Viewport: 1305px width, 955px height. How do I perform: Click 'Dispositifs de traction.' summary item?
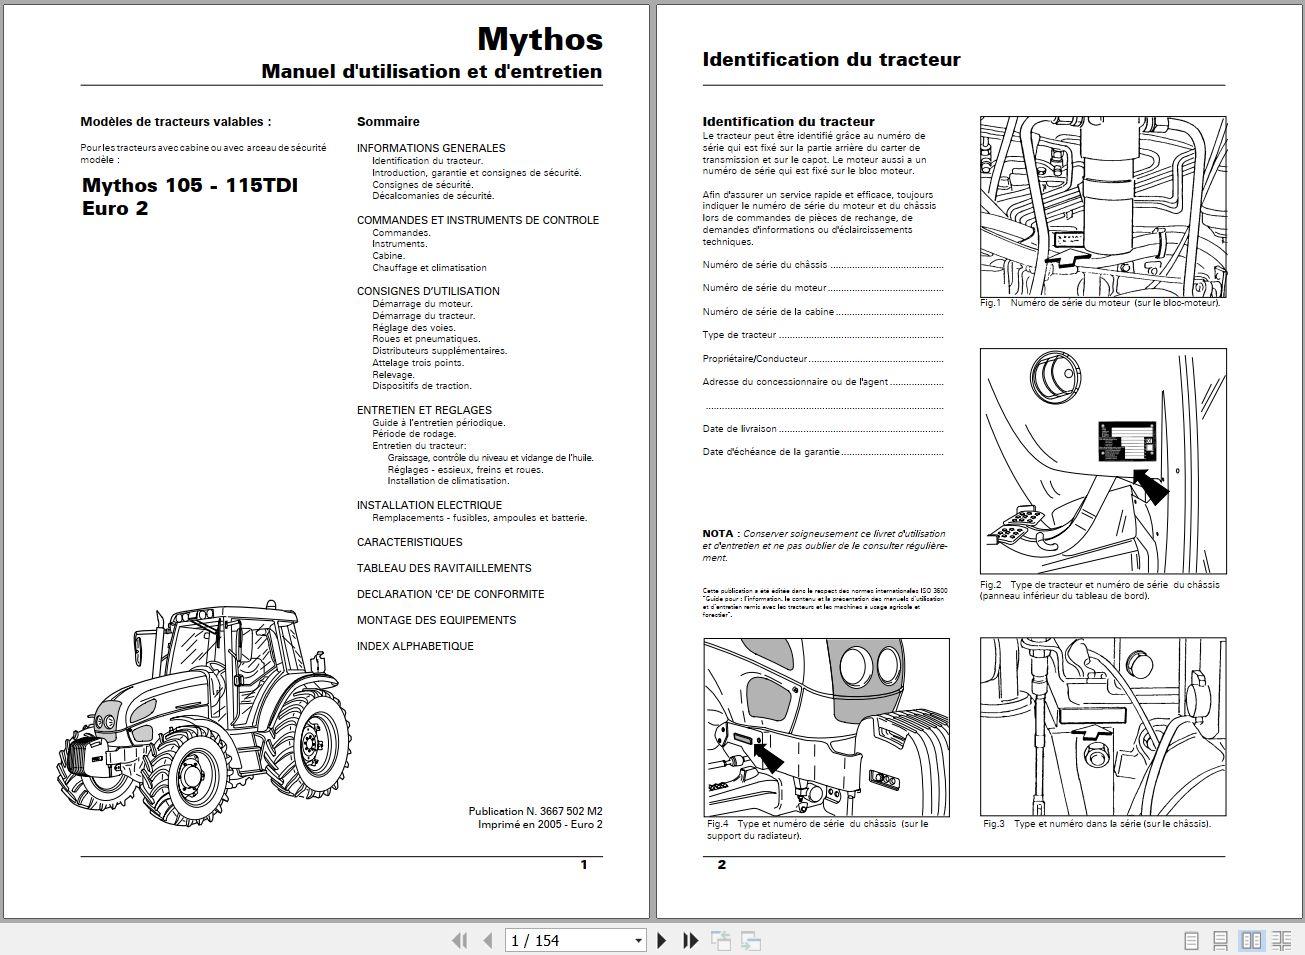pos(422,386)
